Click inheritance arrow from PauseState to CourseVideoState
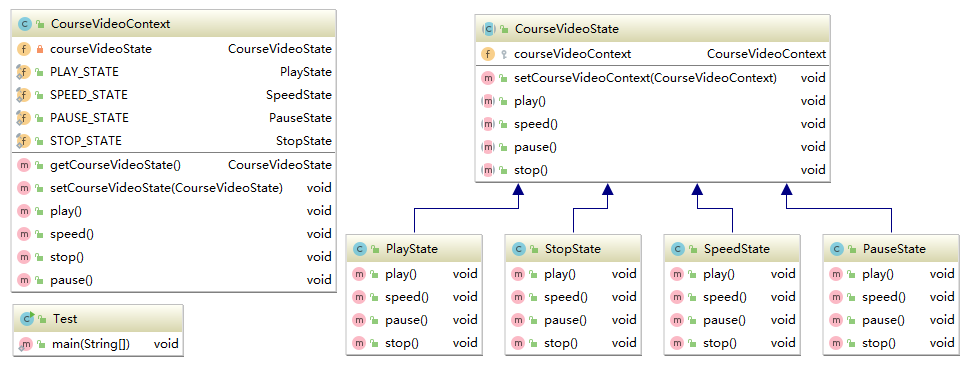Screen dimensions: 972x367 pyautogui.click(x=839, y=209)
